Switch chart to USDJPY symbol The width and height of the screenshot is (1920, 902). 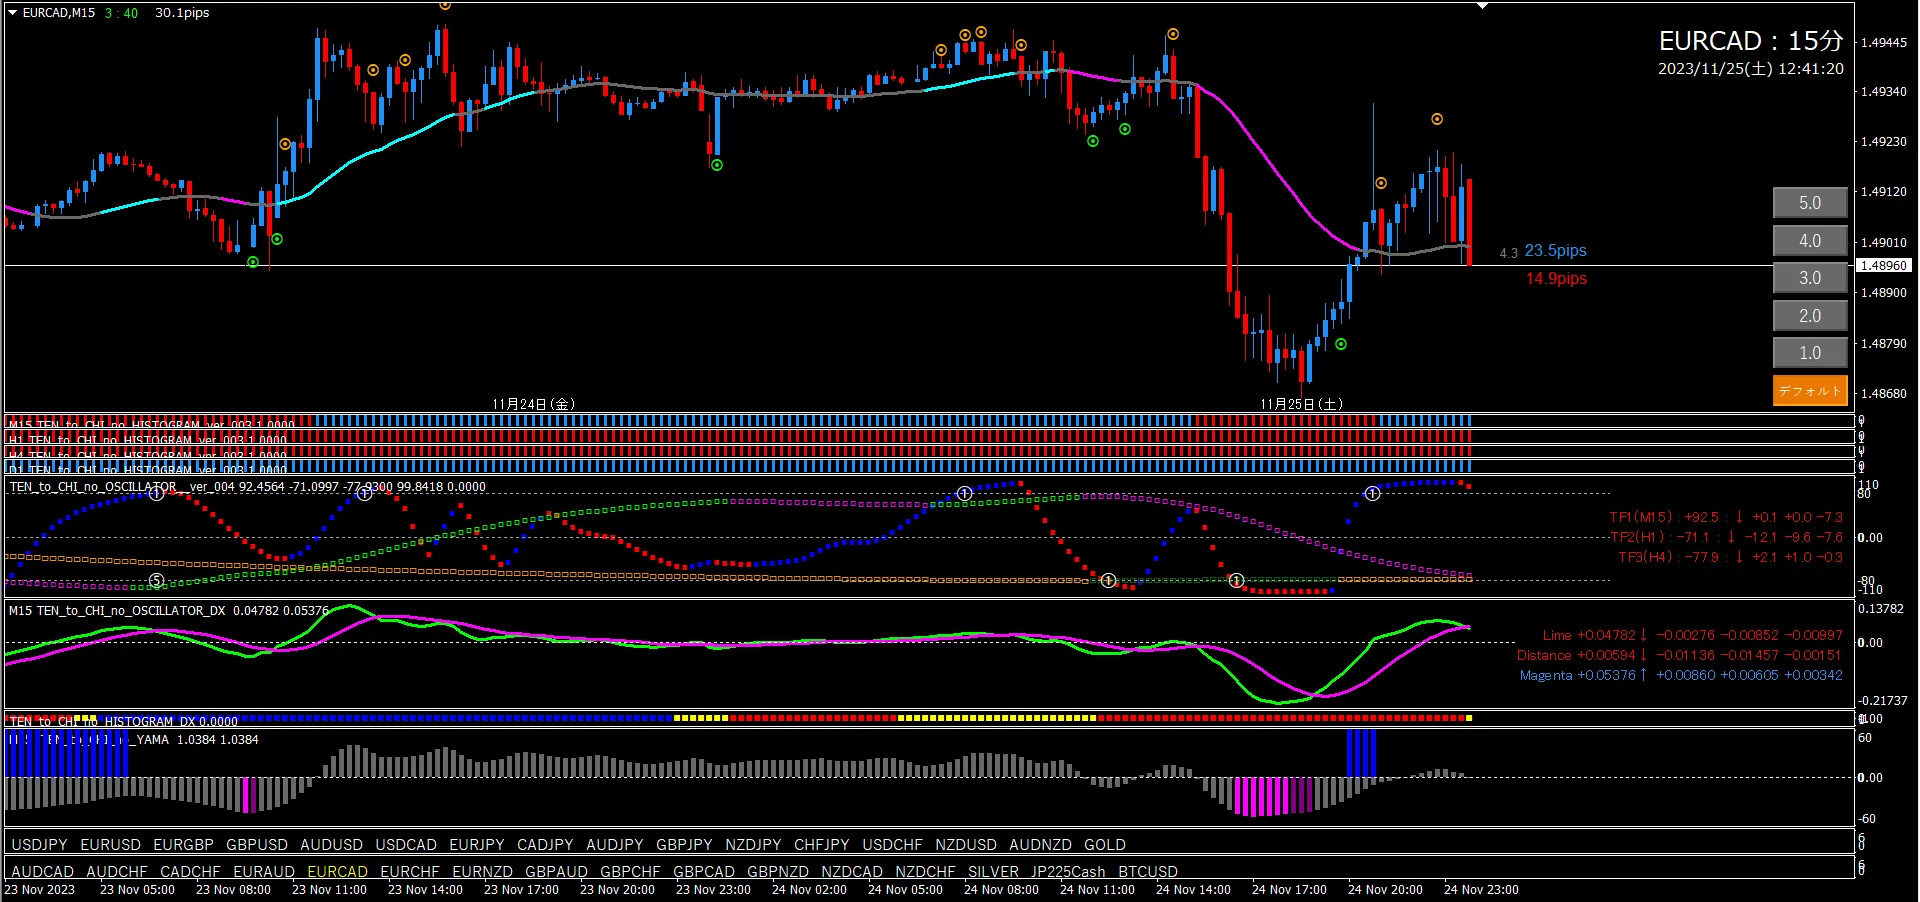(x=39, y=845)
